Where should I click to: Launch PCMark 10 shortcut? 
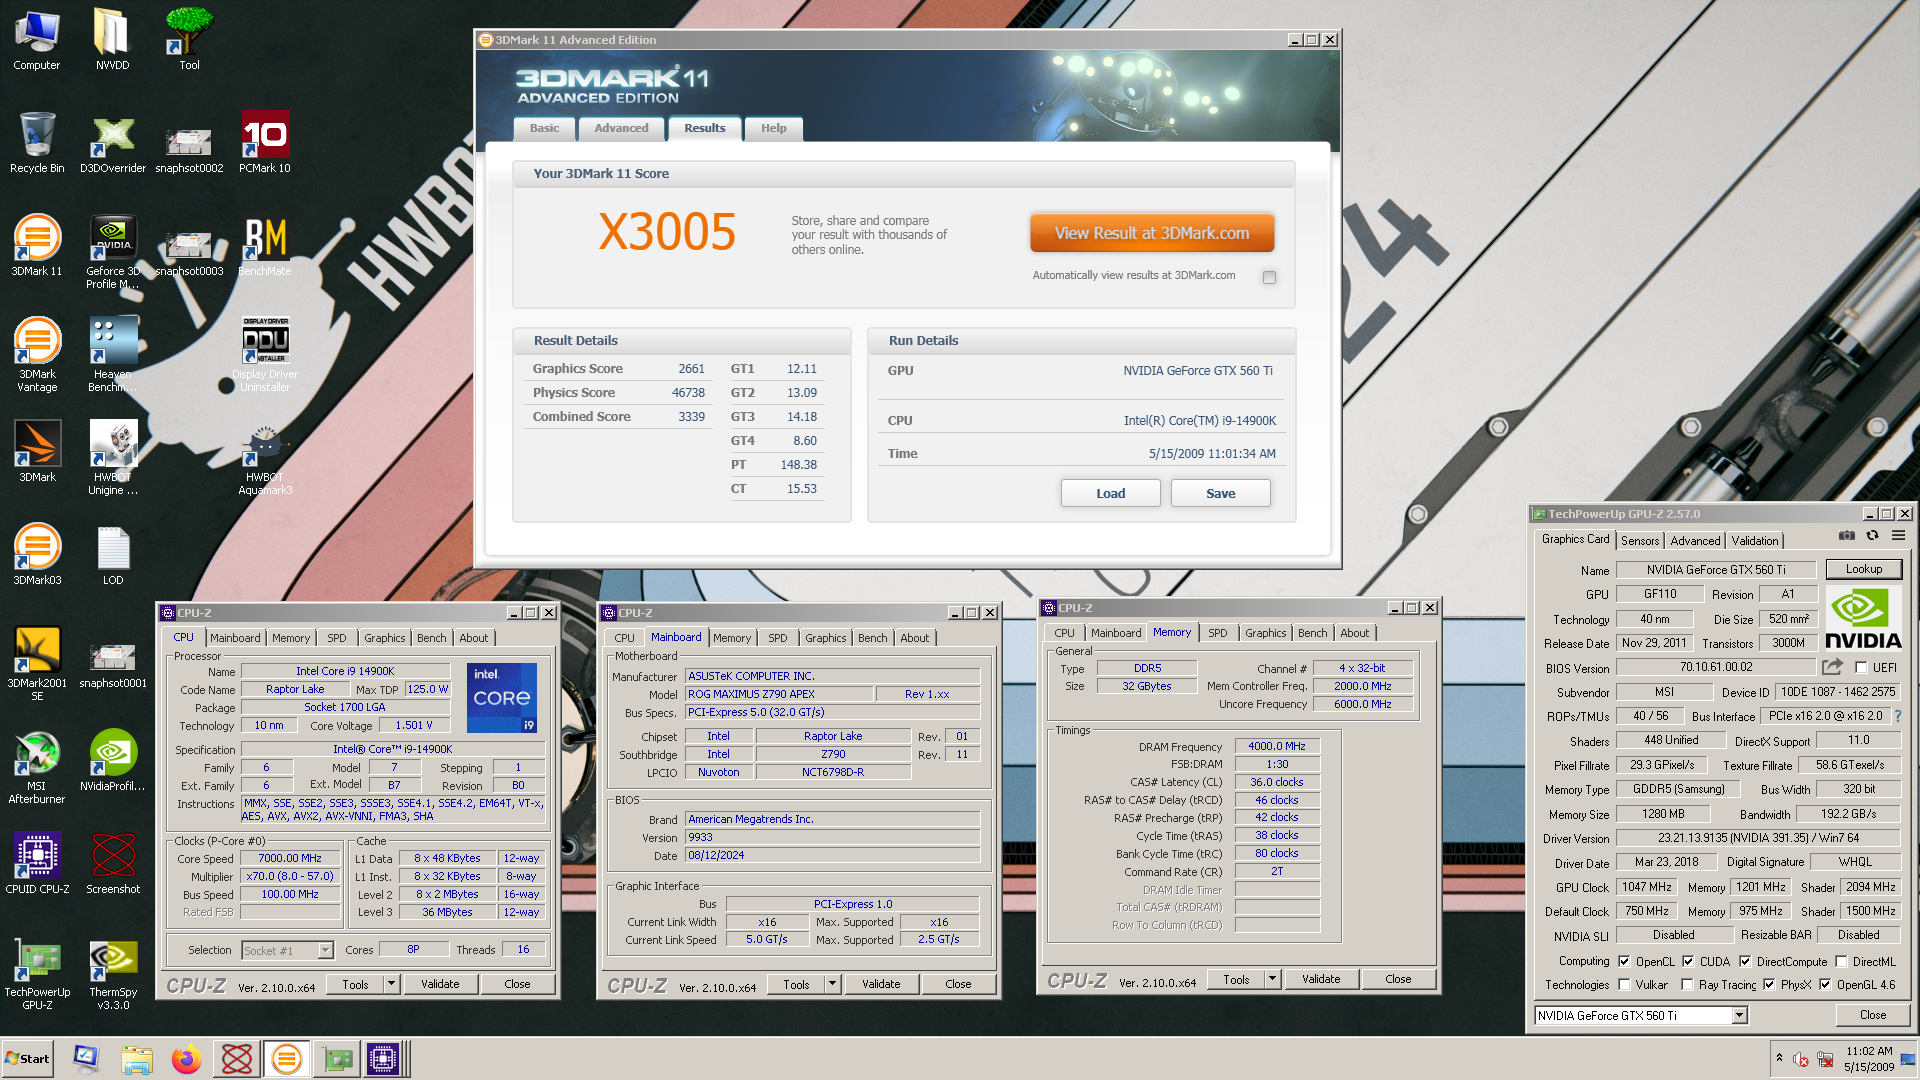coord(265,143)
